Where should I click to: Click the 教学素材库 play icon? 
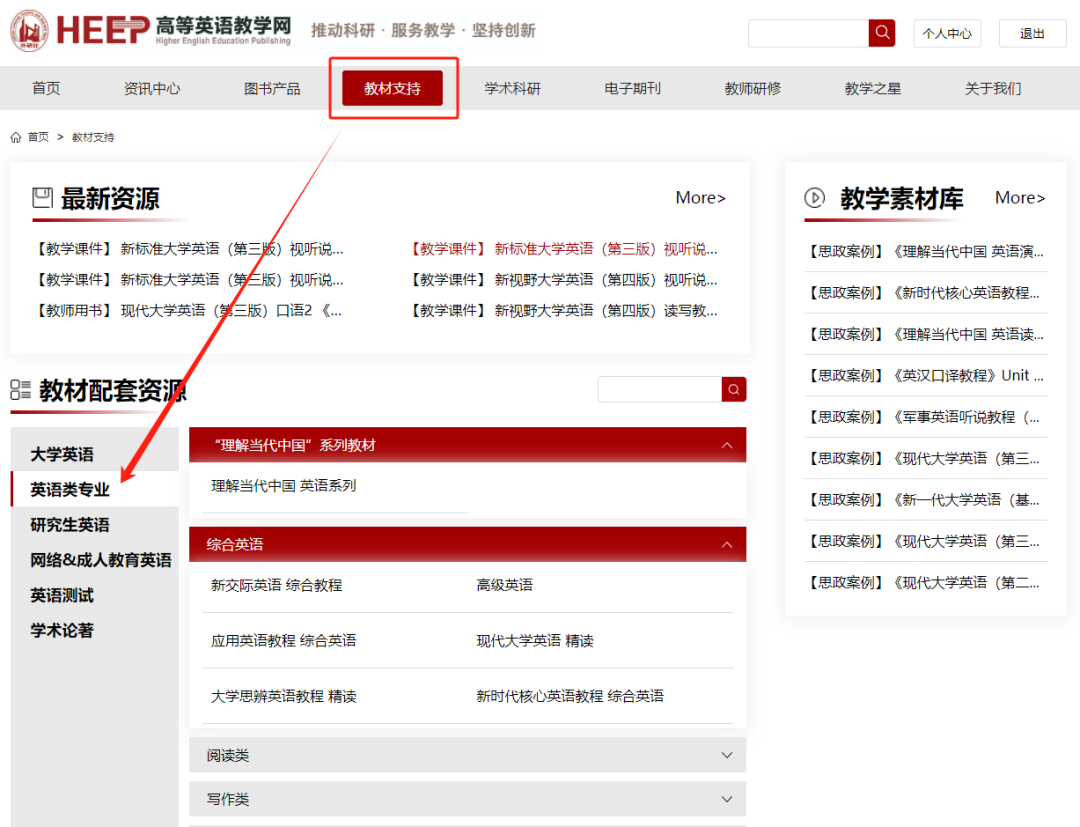[x=815, y=198]
